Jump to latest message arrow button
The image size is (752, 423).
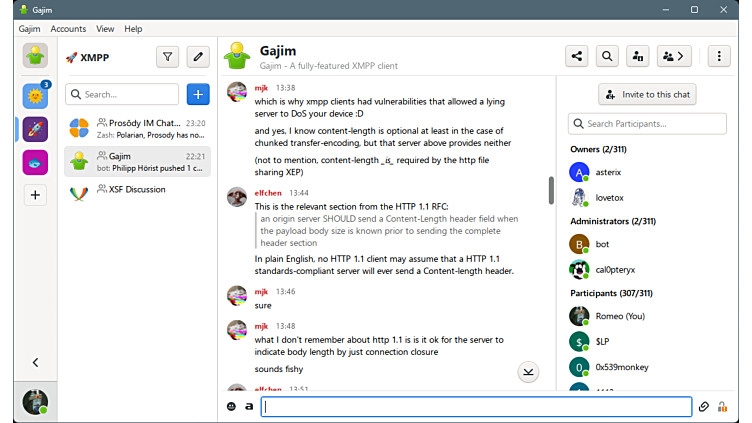coord(528,372)
